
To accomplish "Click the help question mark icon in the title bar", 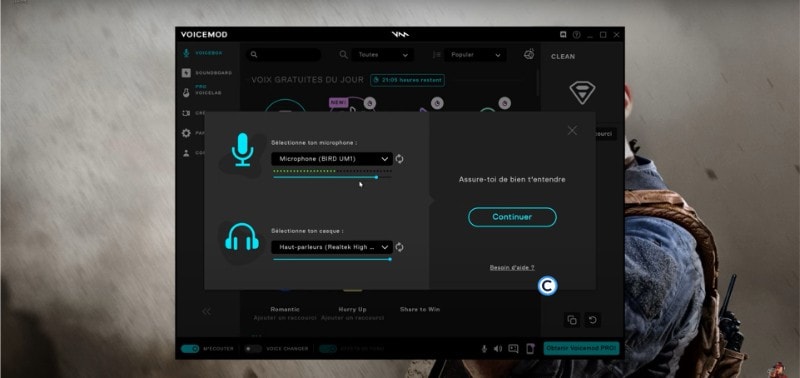I will 577,35.
